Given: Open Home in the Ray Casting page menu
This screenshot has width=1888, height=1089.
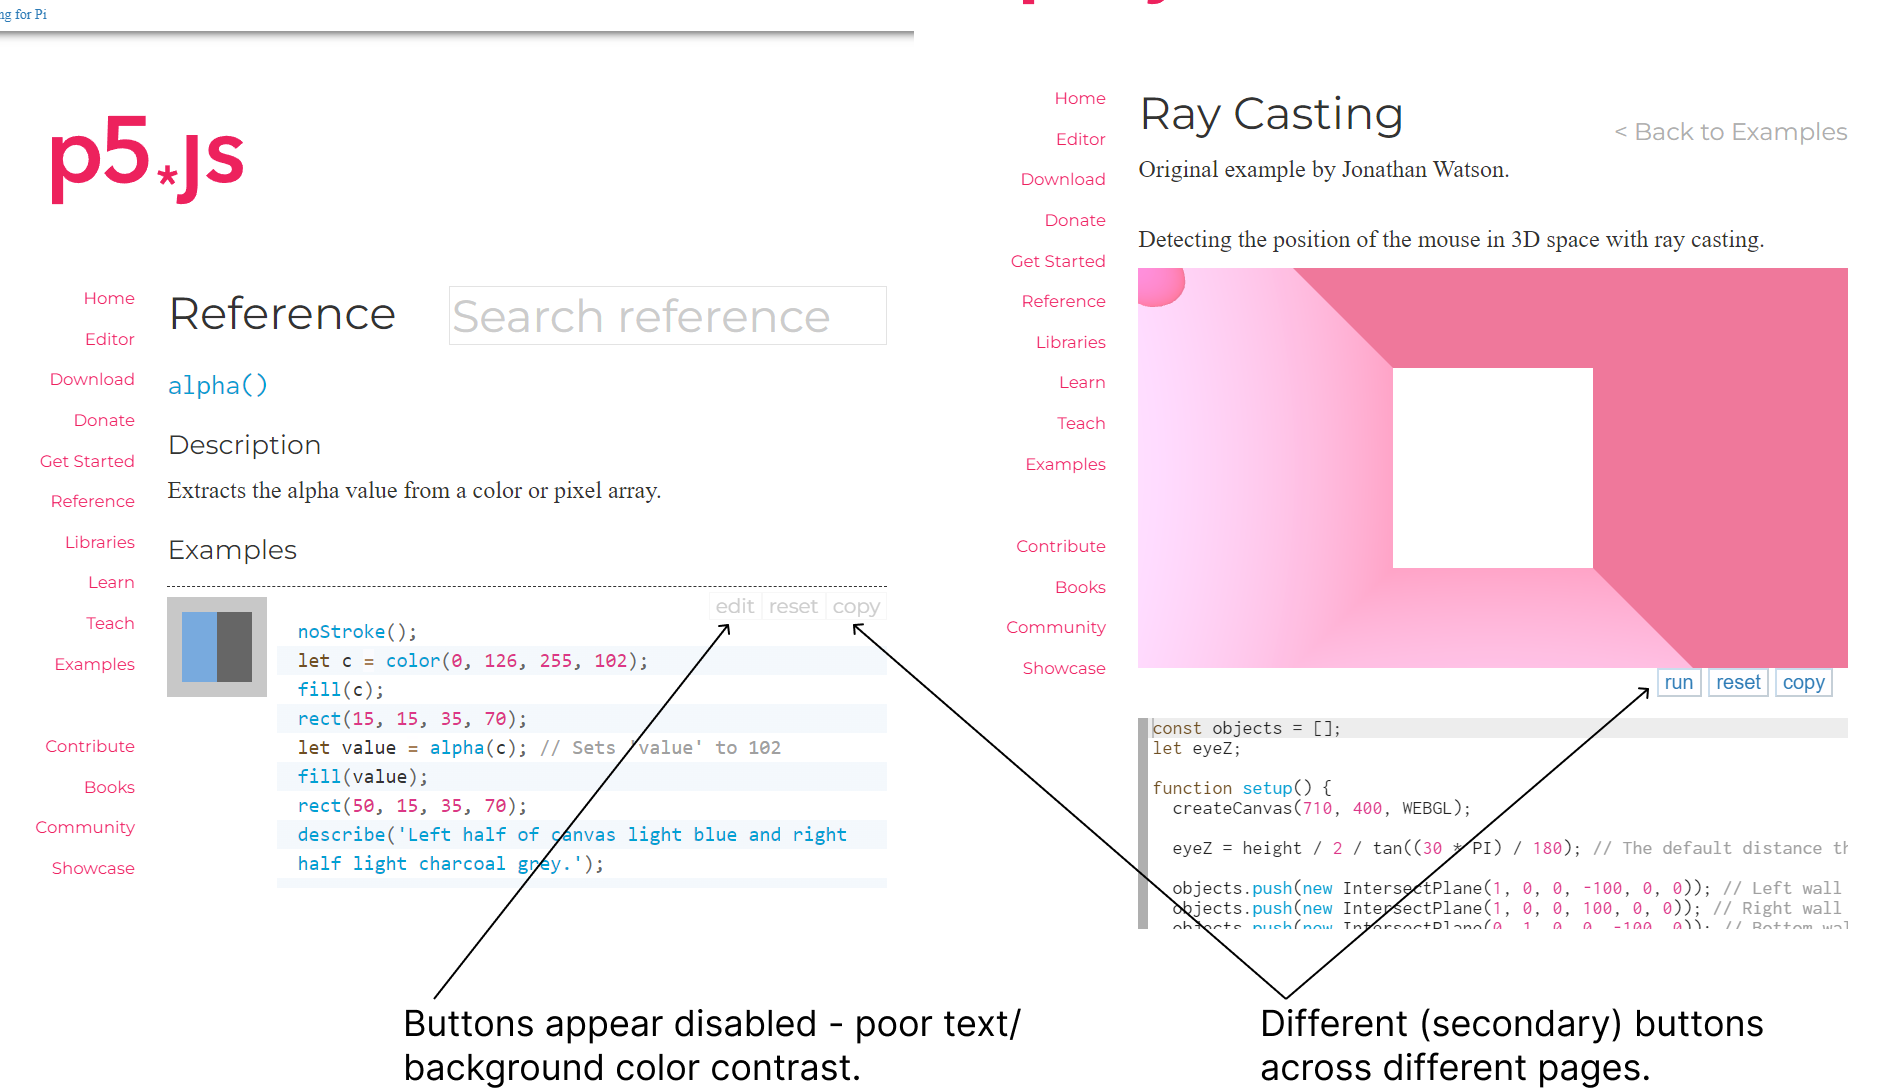Looking at the screenshot, I should tap(1080, 98).
